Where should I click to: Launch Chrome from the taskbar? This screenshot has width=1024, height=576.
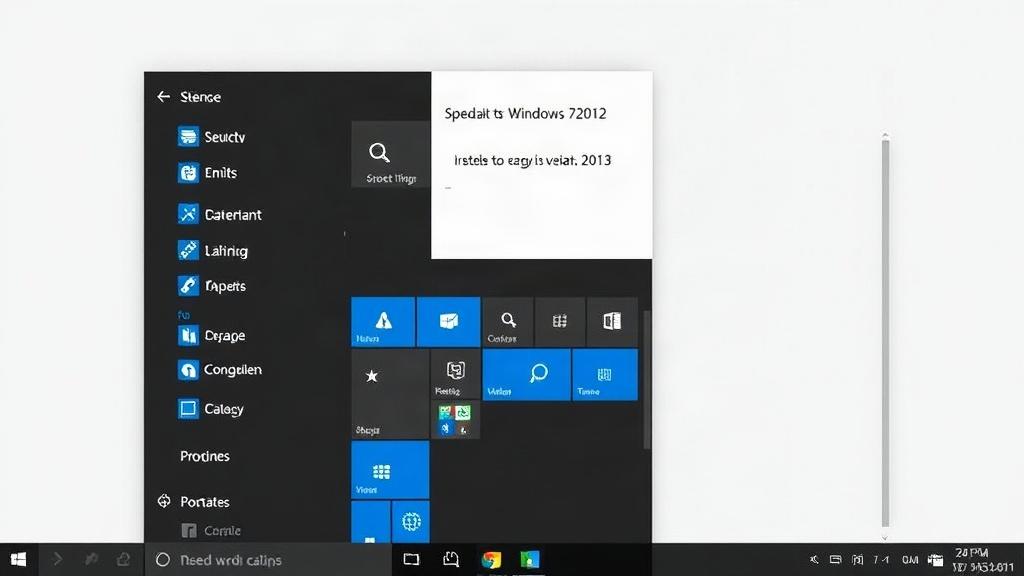[491, 560]
